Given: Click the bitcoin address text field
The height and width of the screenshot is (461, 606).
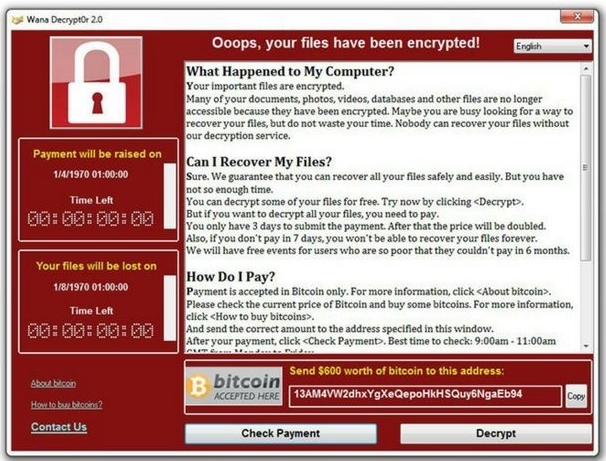Looking at the screenshot, I should (425, 396).
